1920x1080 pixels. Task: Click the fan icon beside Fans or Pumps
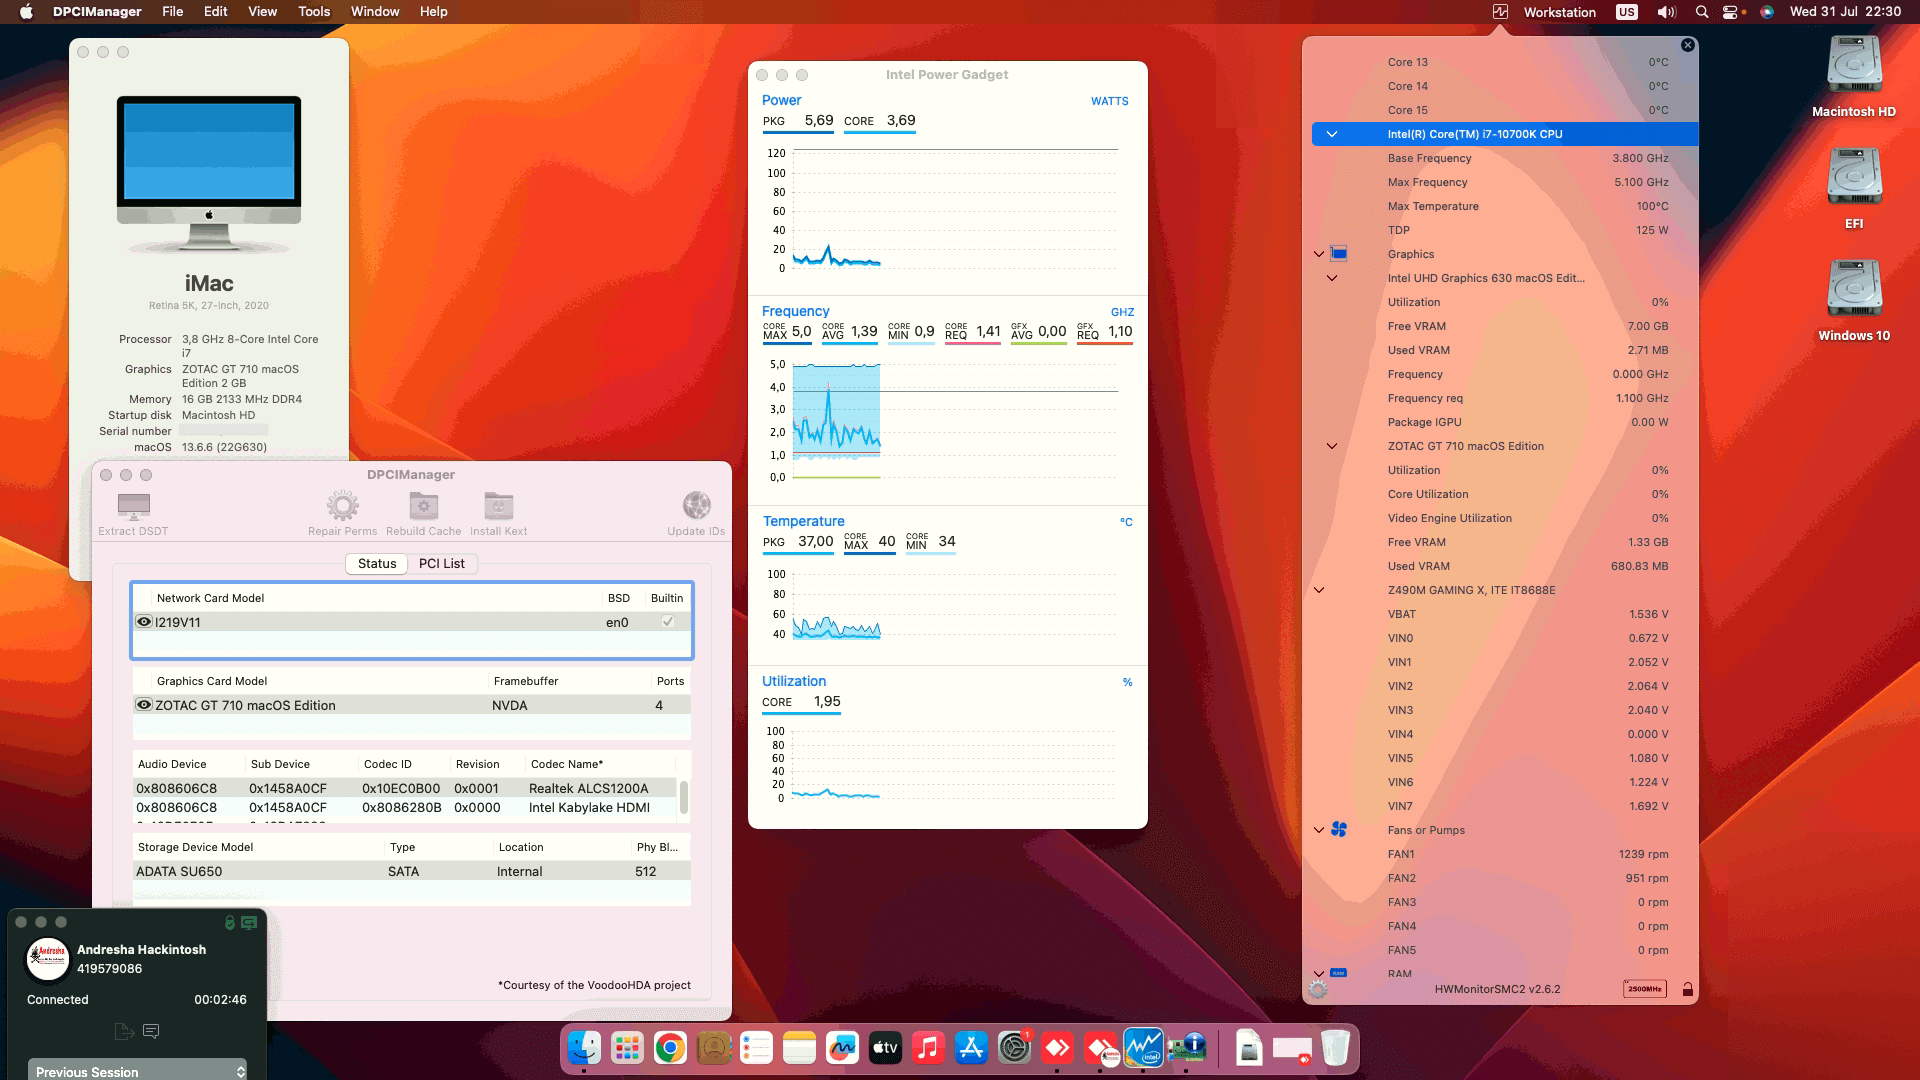[1340, 829]
